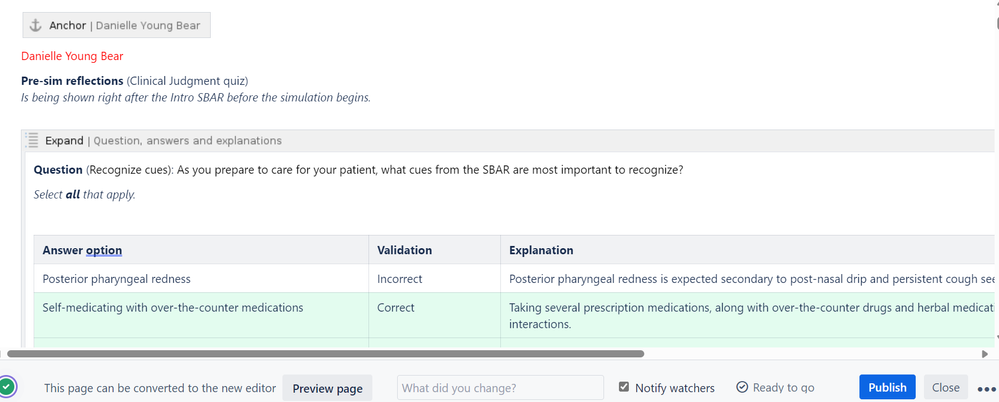Click the Expand macro list icon
The width and height of the screenshot is (999, 402).
[31, 141]
